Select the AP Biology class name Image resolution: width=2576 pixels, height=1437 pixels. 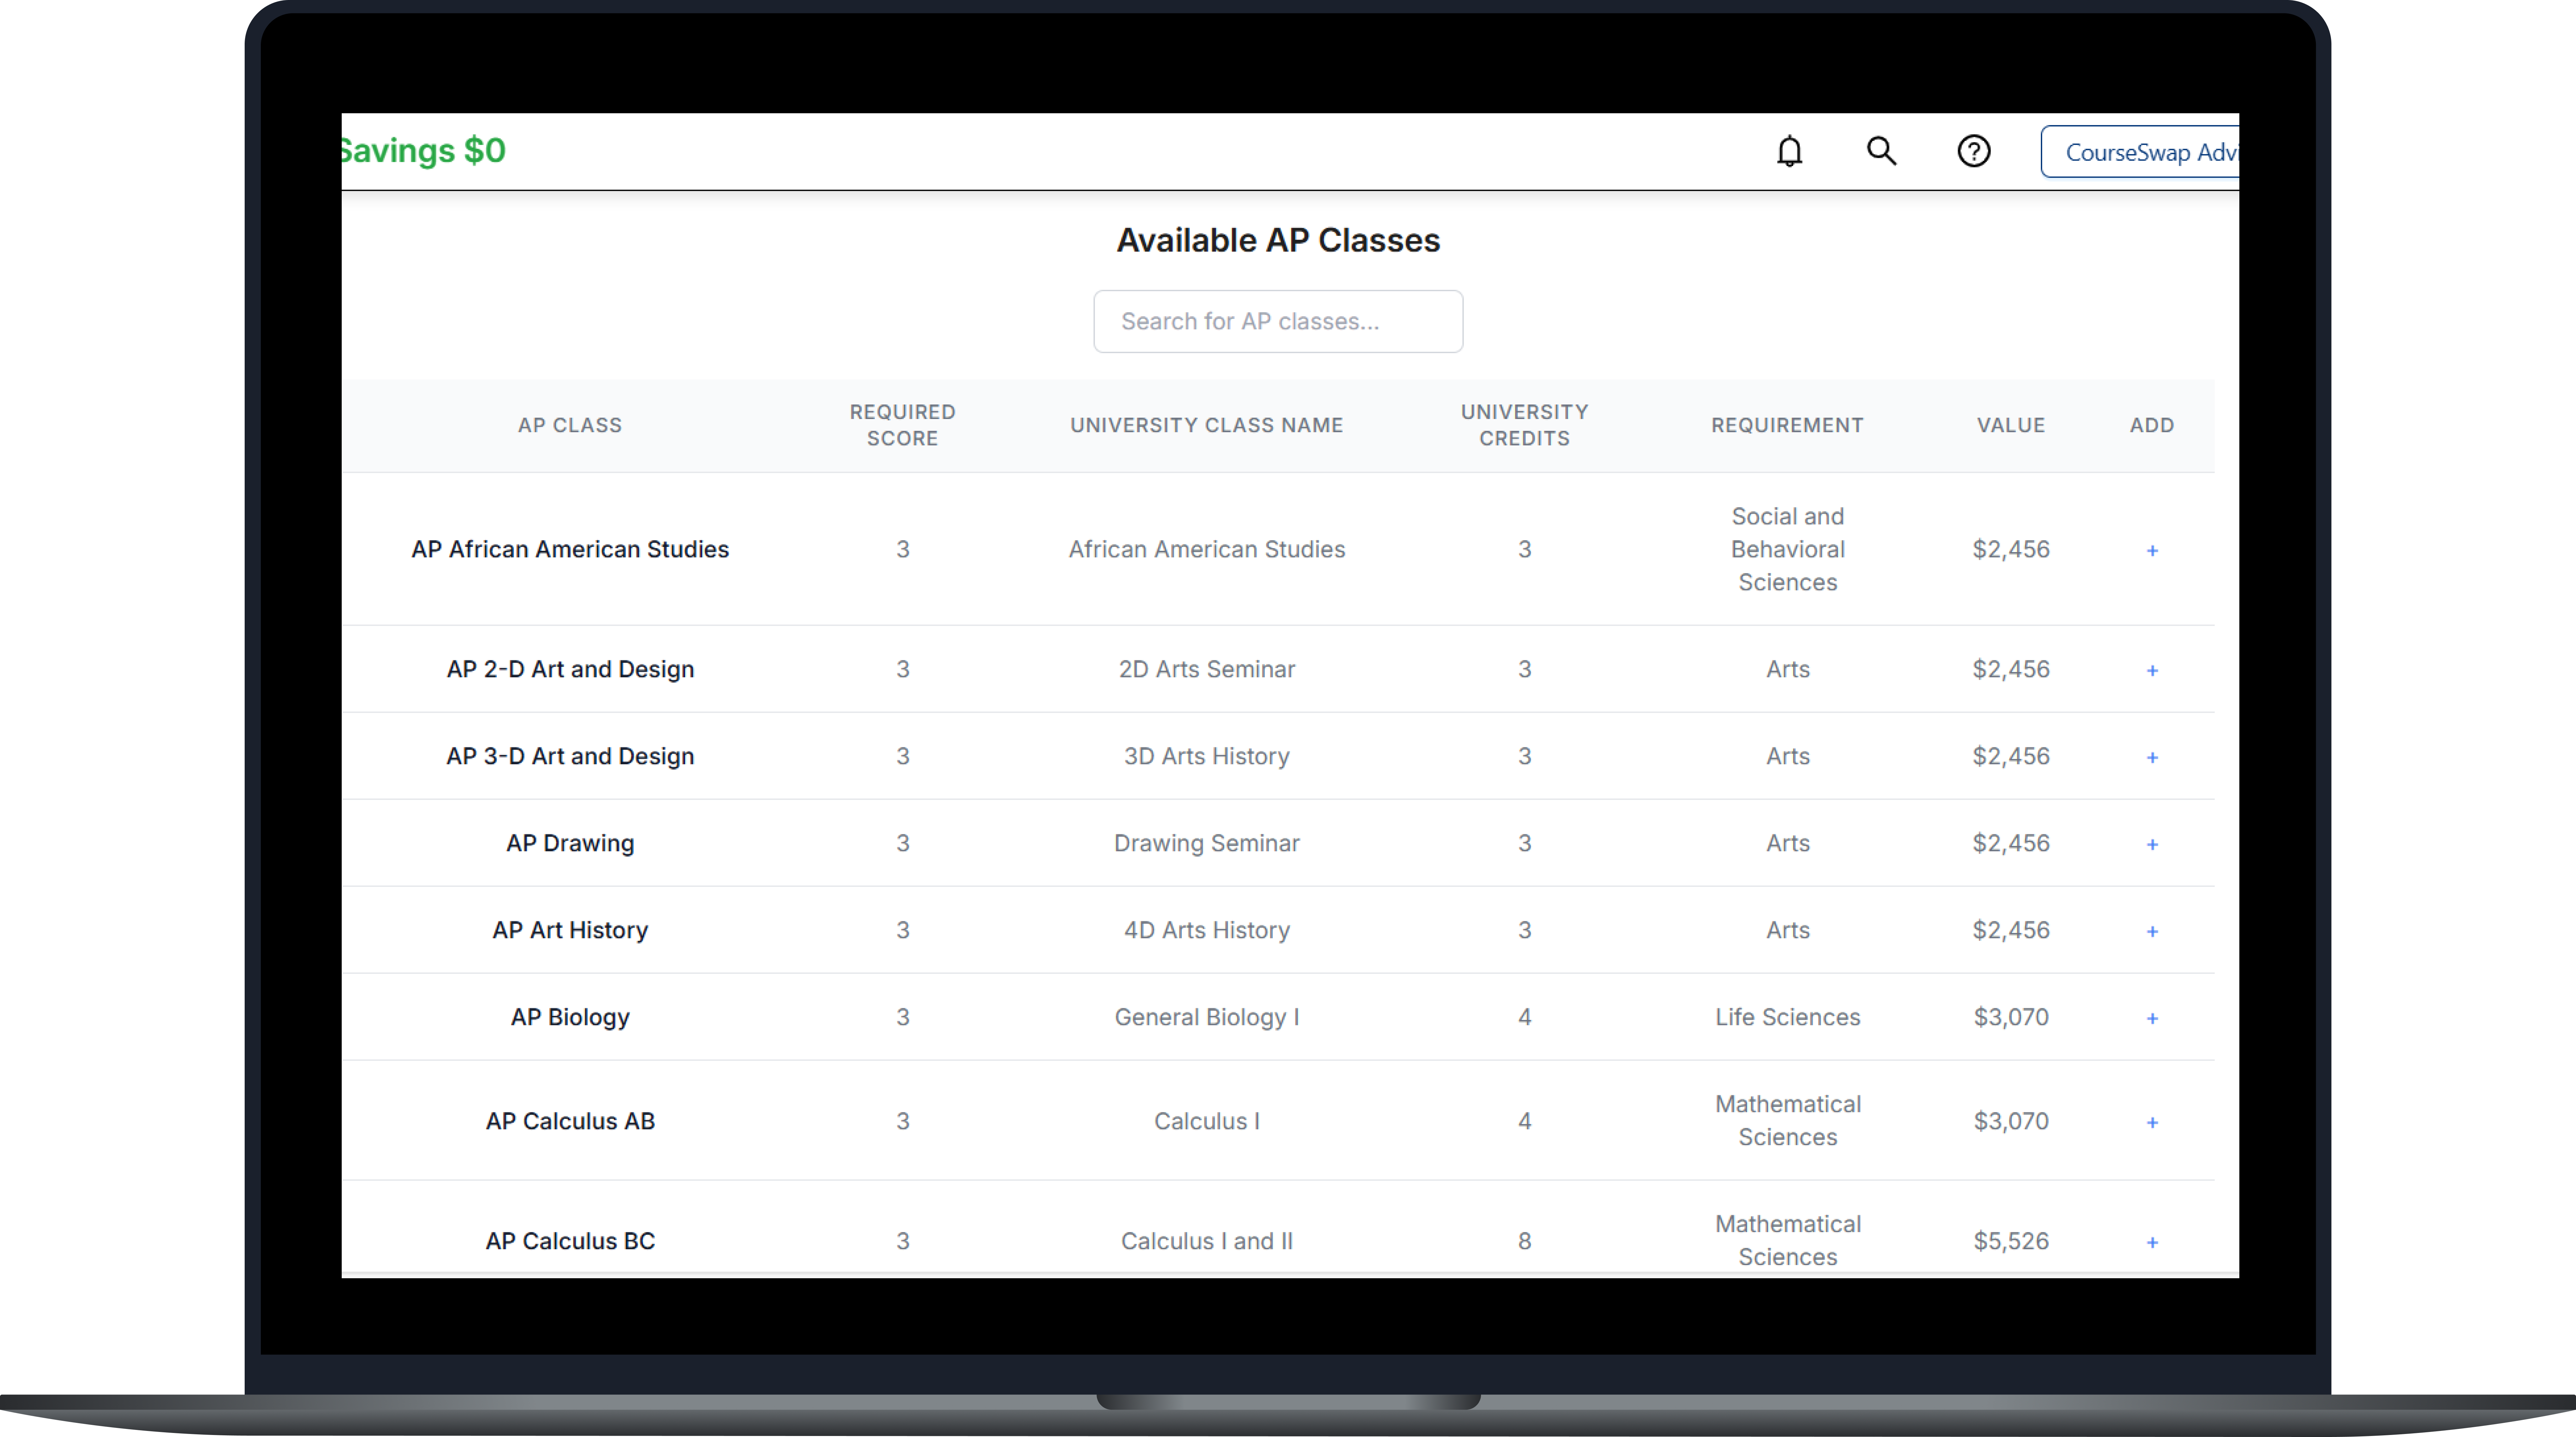point(570,1017)
